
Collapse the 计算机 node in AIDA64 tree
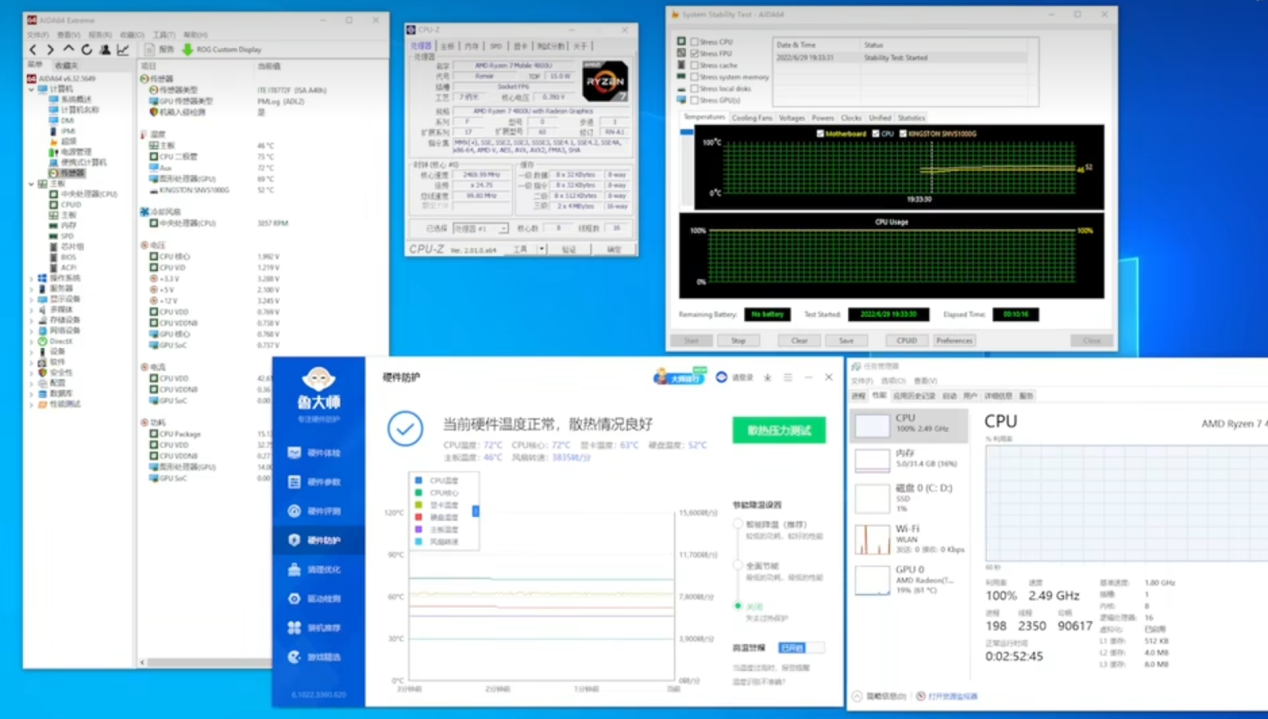tap(31, 89)
